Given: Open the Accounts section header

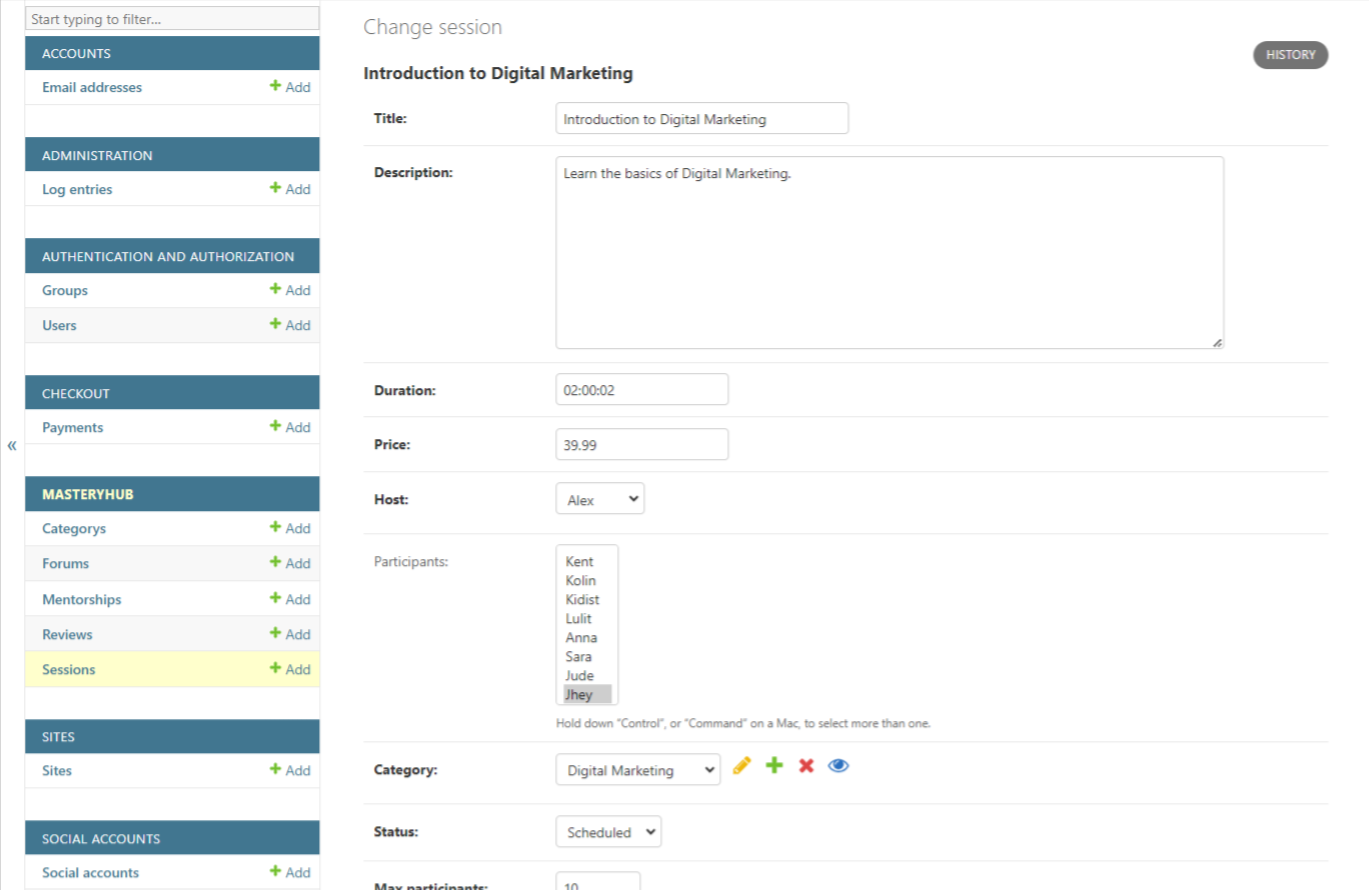Looking at the screenshot, I should [x=76, y=53].
